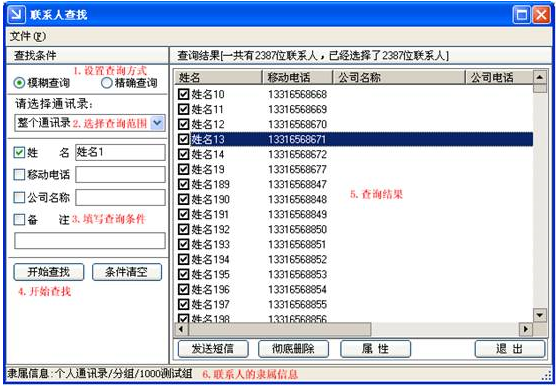The image size is (558, 387).
Task: Click the vertical scrollbar down arrow
Action: click(540, 315)
